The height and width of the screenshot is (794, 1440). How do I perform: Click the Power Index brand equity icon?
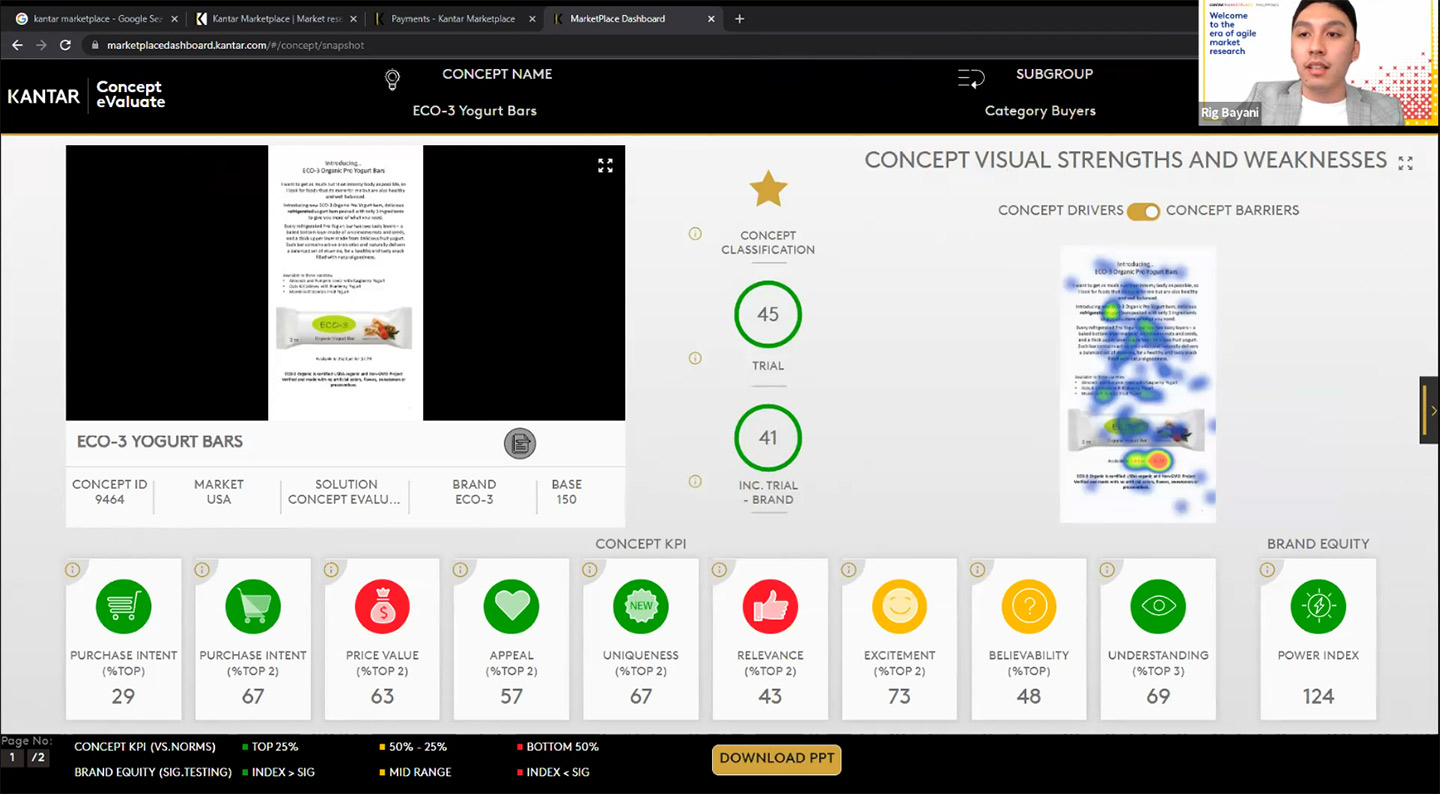1318,606
